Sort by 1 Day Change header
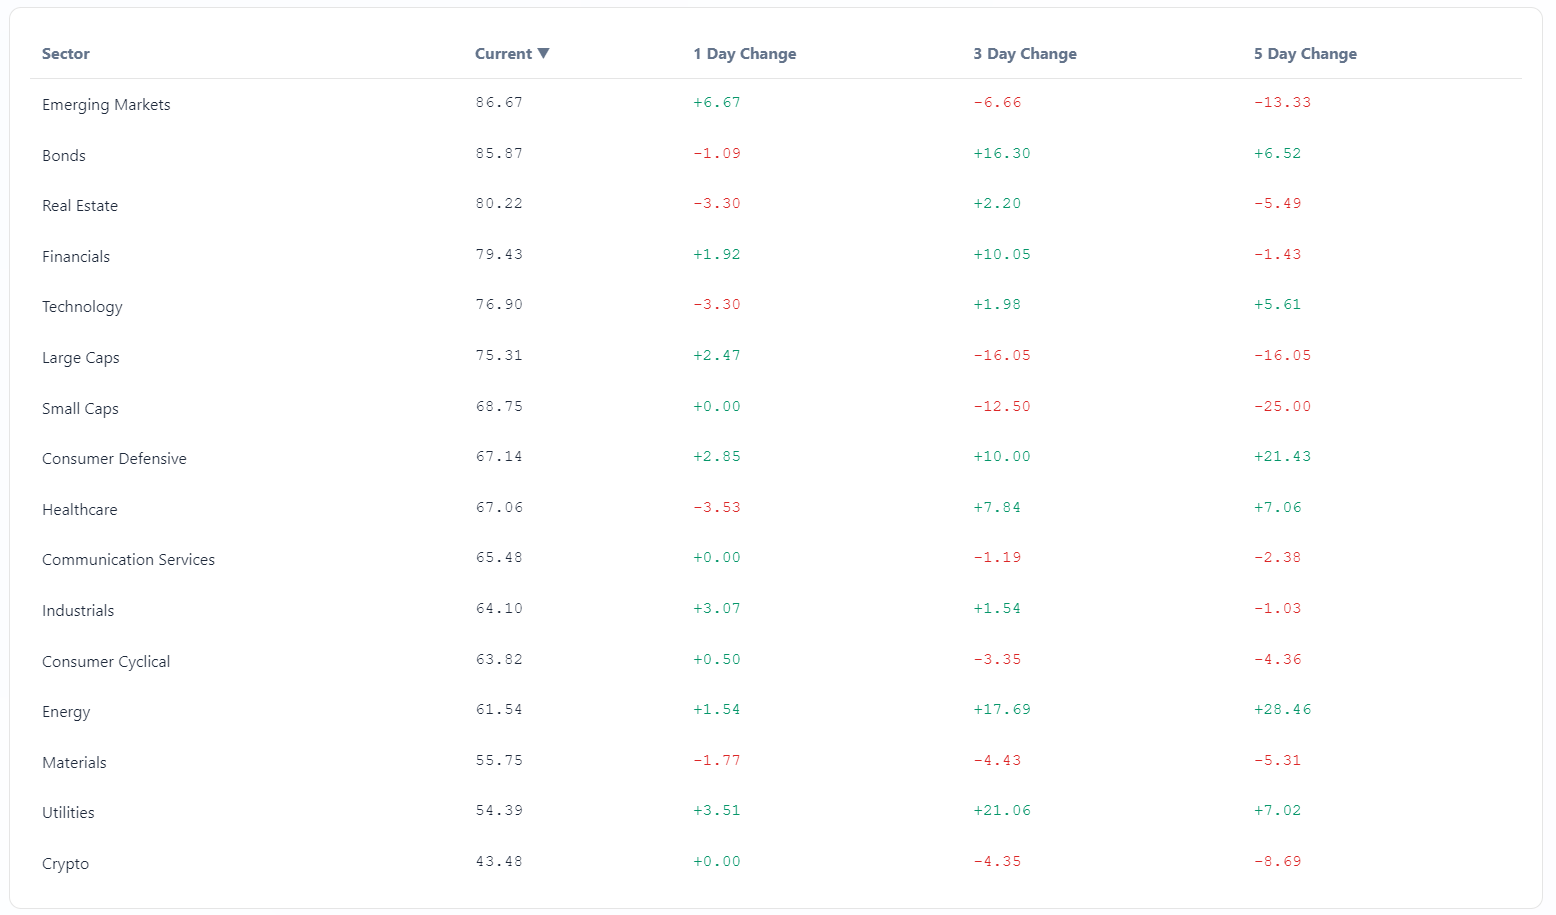The height and width of the screenshot is (915, 1556). [x=745, y=54]
